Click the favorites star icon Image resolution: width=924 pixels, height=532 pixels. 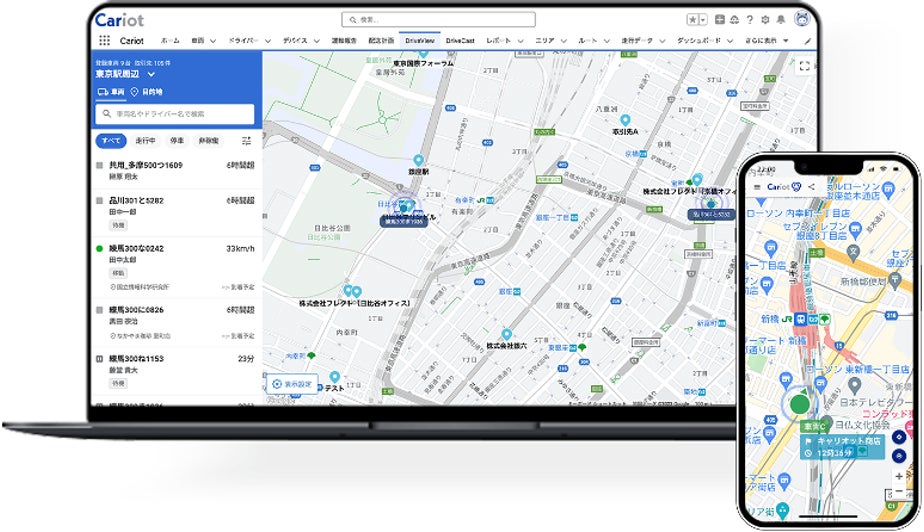pos(693,19)
